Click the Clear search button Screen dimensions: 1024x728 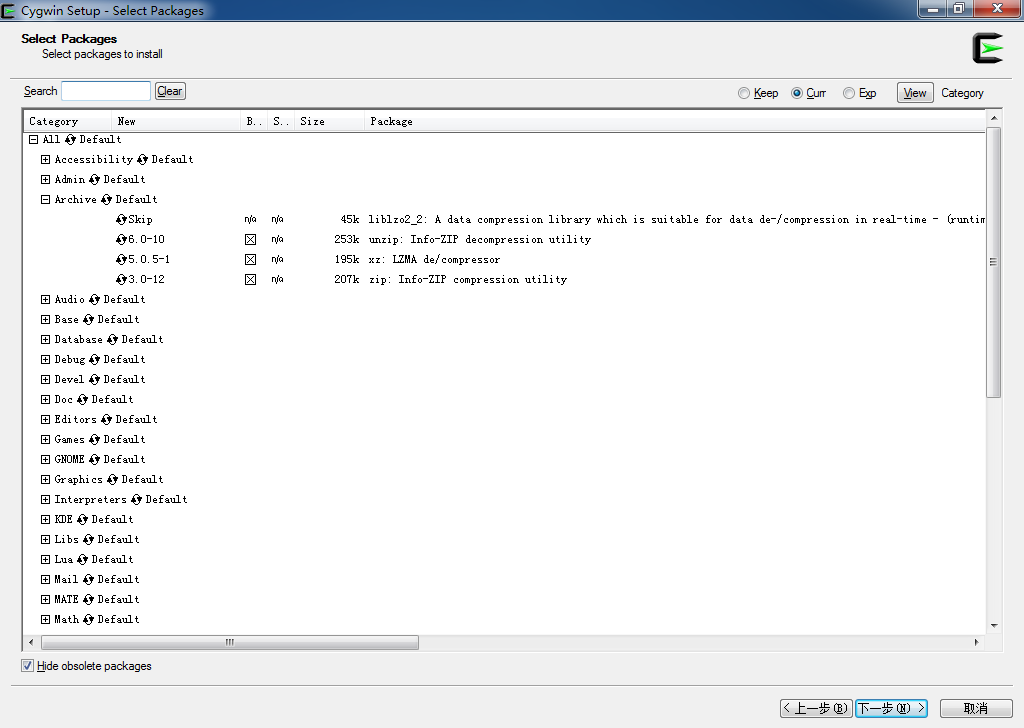coord(170,91)
